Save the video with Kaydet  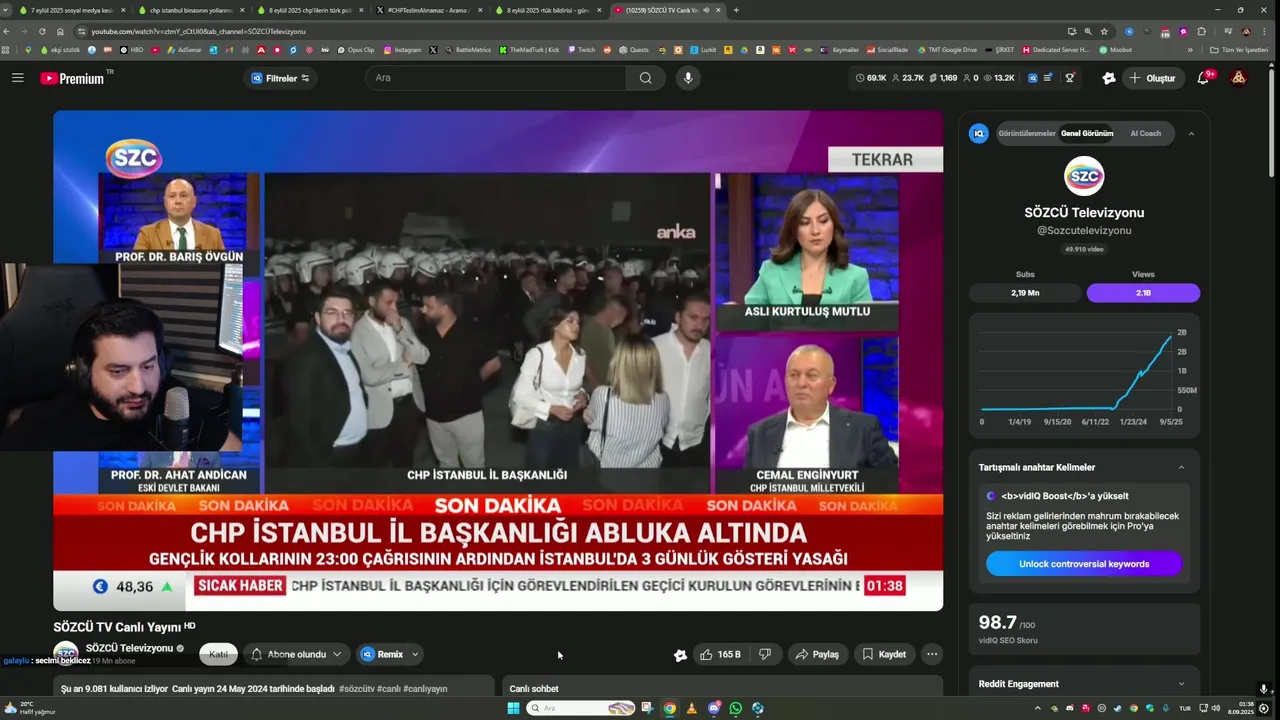884,654
